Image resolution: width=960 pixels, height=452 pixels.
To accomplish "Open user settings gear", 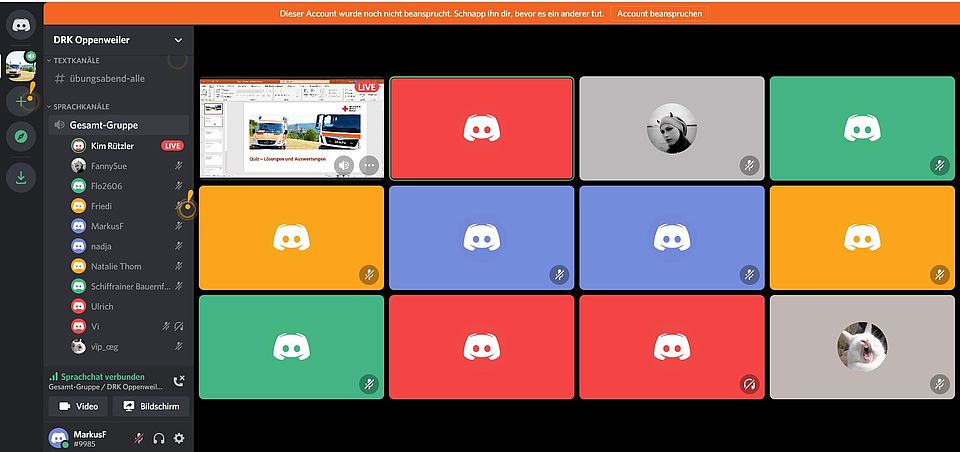I will pos(179,438).
